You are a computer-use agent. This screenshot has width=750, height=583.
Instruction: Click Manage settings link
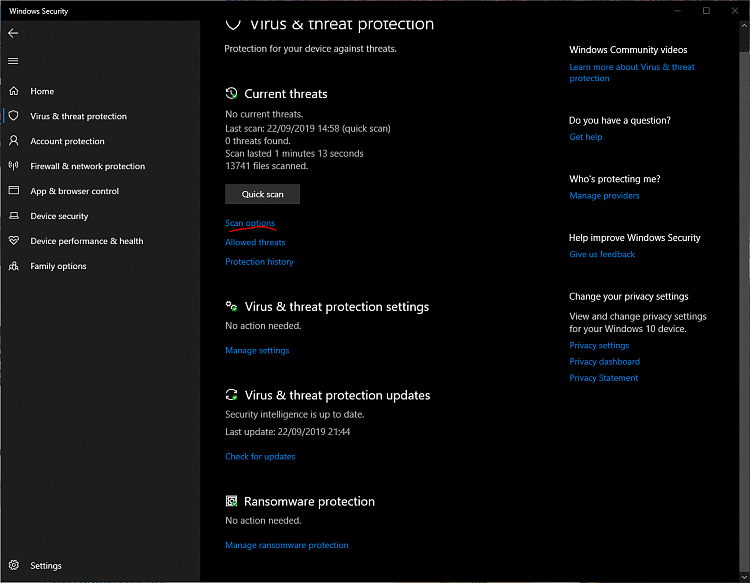point(257,351)
